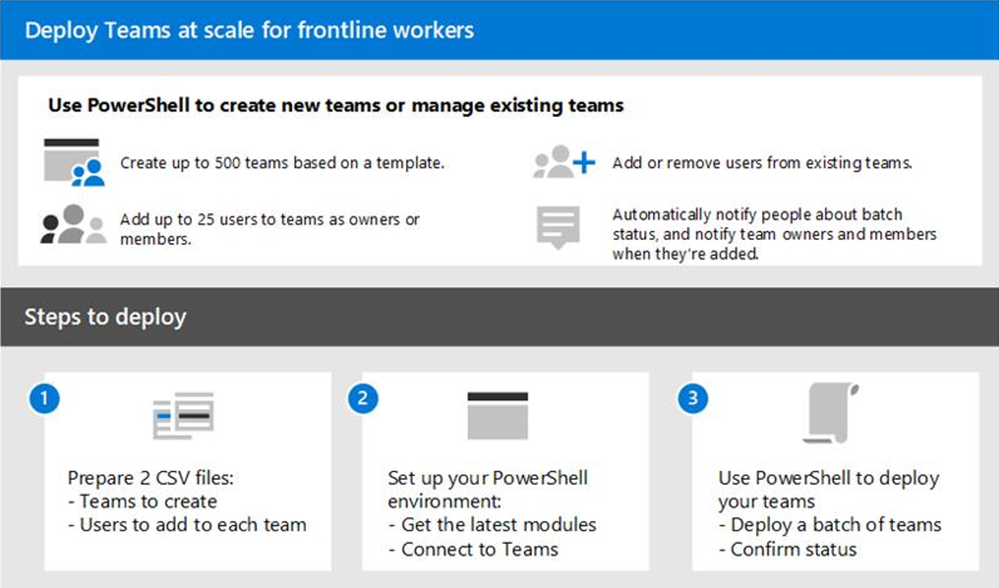Click '- Get the latest modules' line
Image resolution: width=999 pixels, height=588 pixels.
coord(492,525)
